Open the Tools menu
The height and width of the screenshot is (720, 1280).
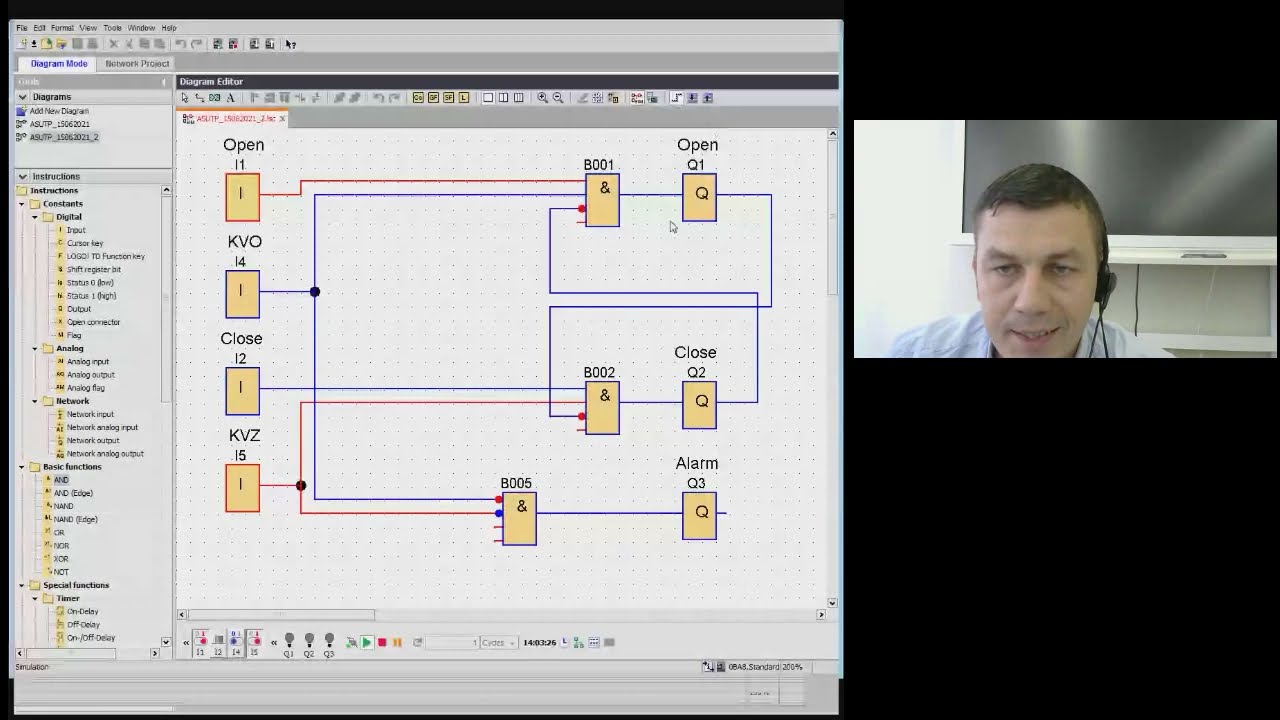click(113, 28)
